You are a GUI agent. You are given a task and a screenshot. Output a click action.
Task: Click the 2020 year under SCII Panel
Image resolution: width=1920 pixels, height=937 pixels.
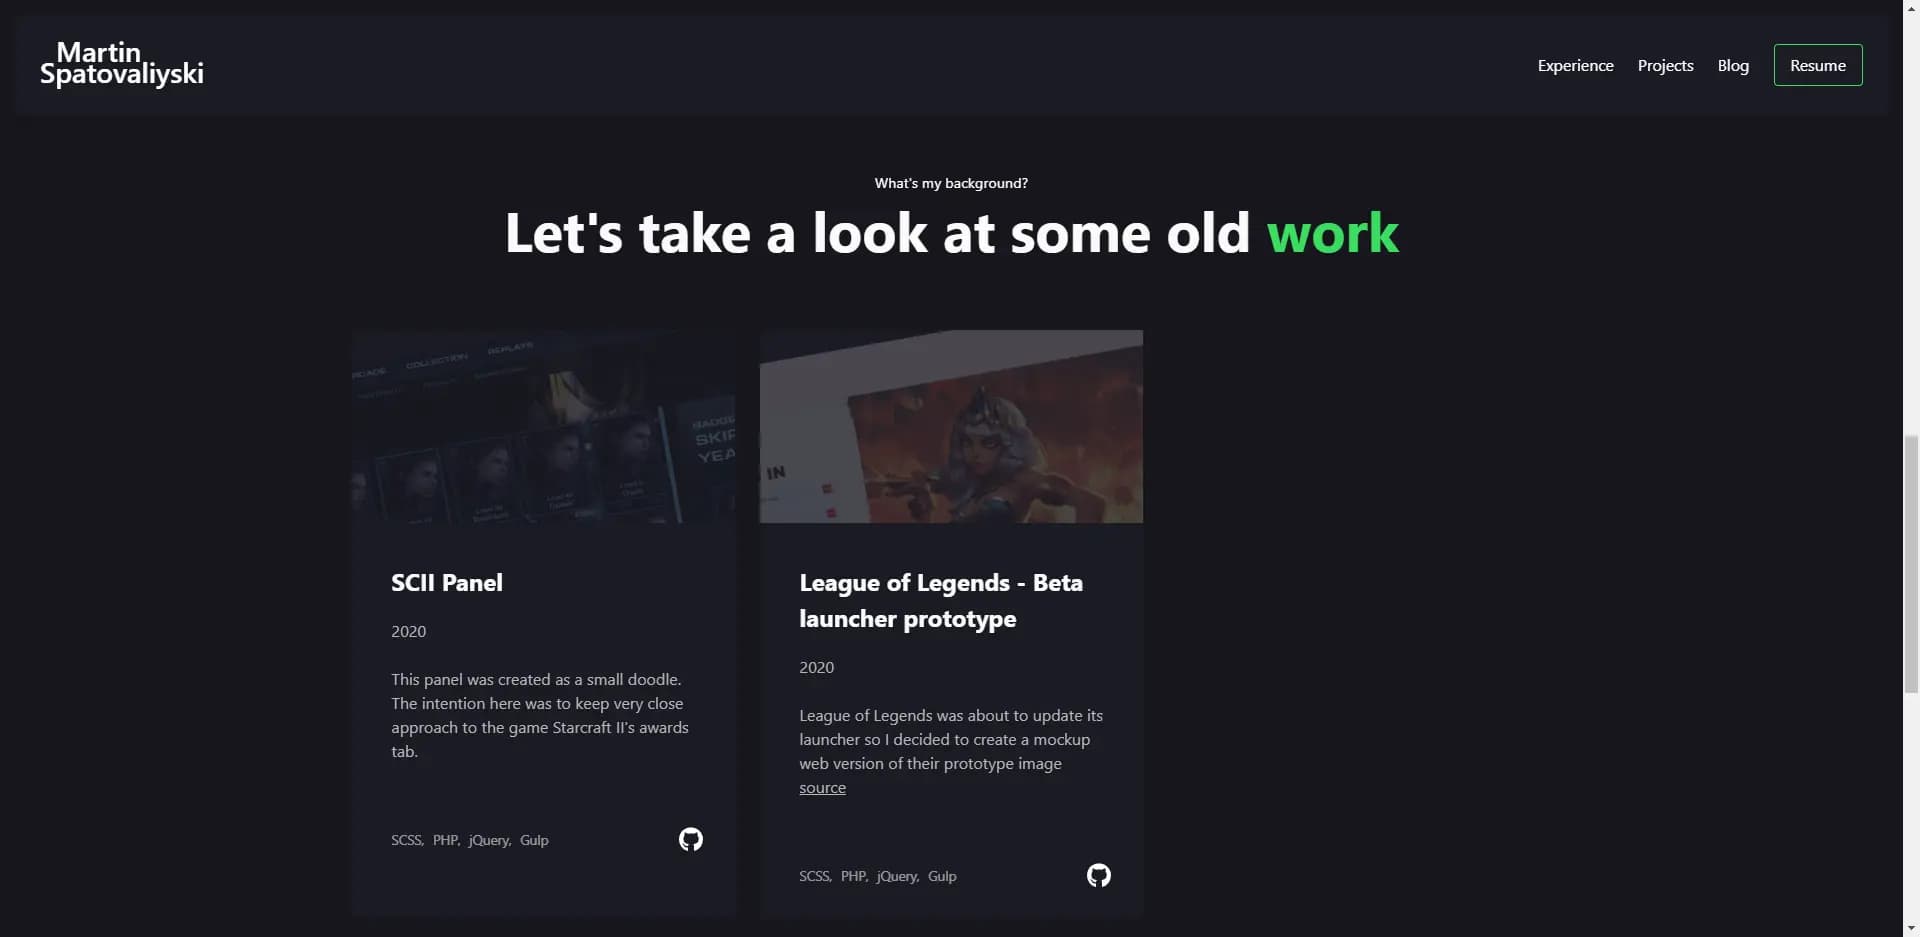click(408, 631)
